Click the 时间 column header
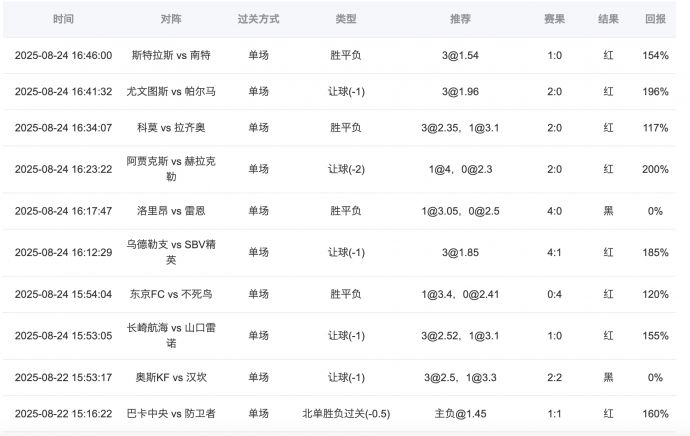This screenshot has height=436, width=690. click(x=63, y=19)
